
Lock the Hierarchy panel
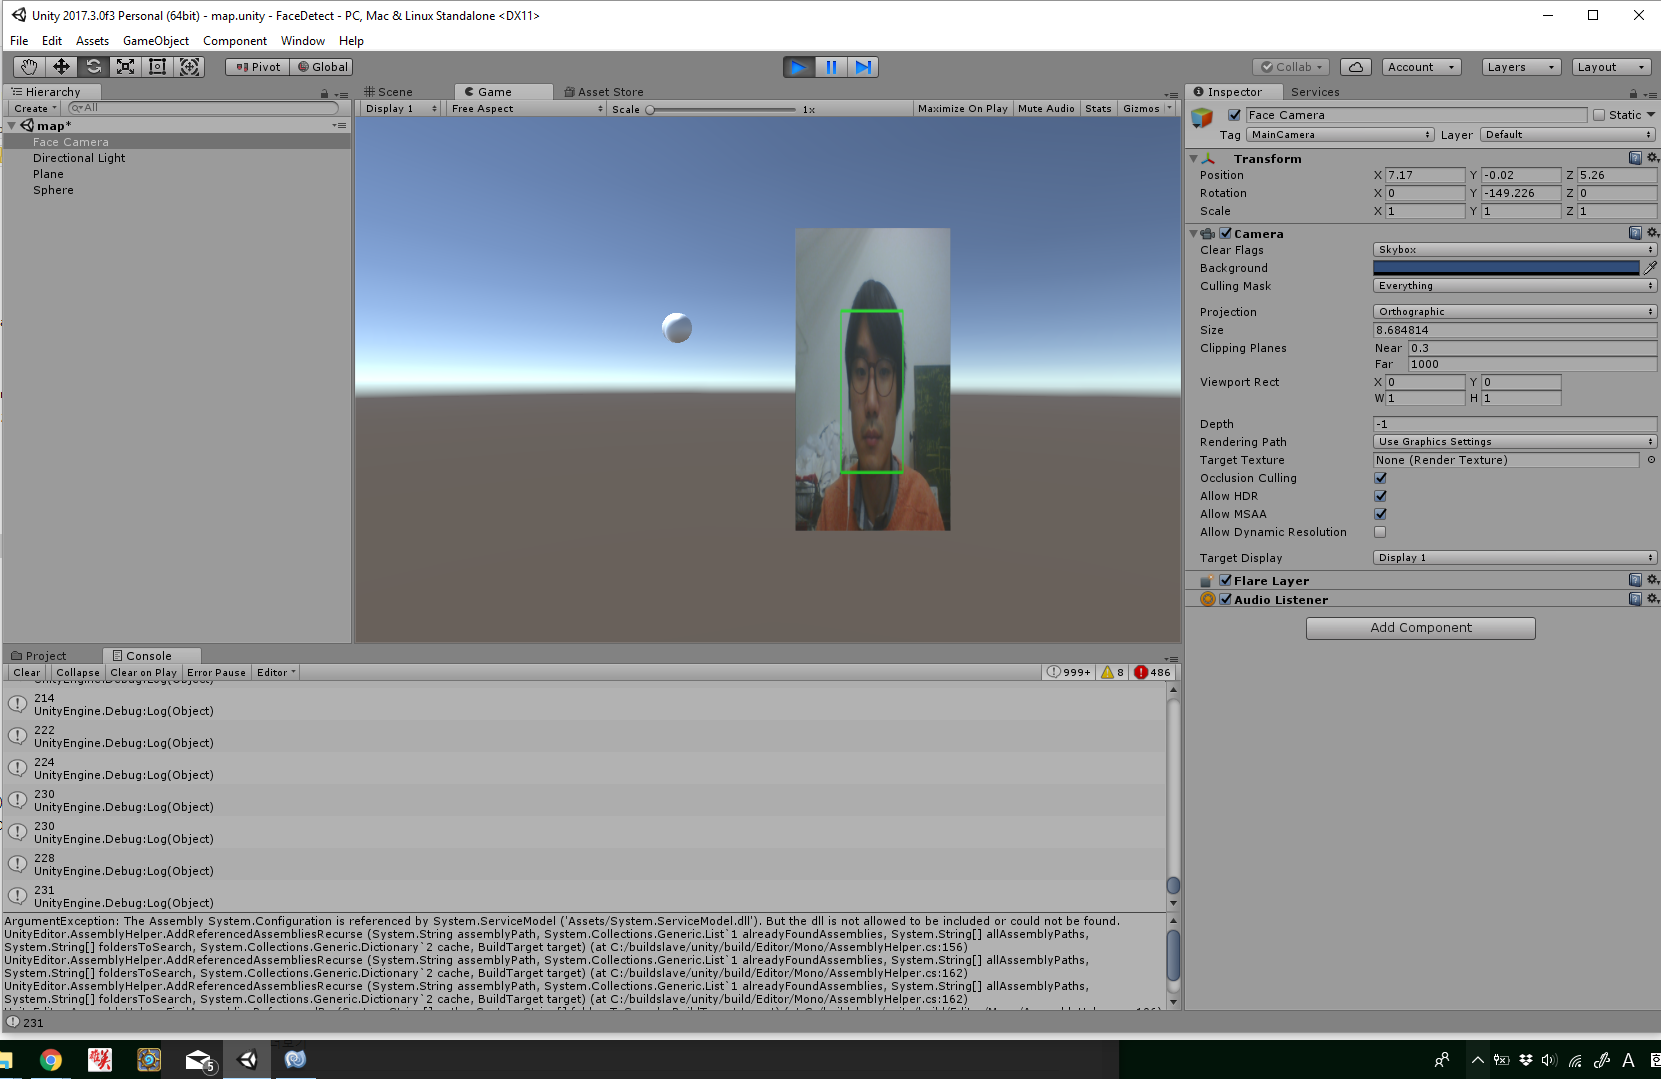pyautogui.click(x=324, y=94)
